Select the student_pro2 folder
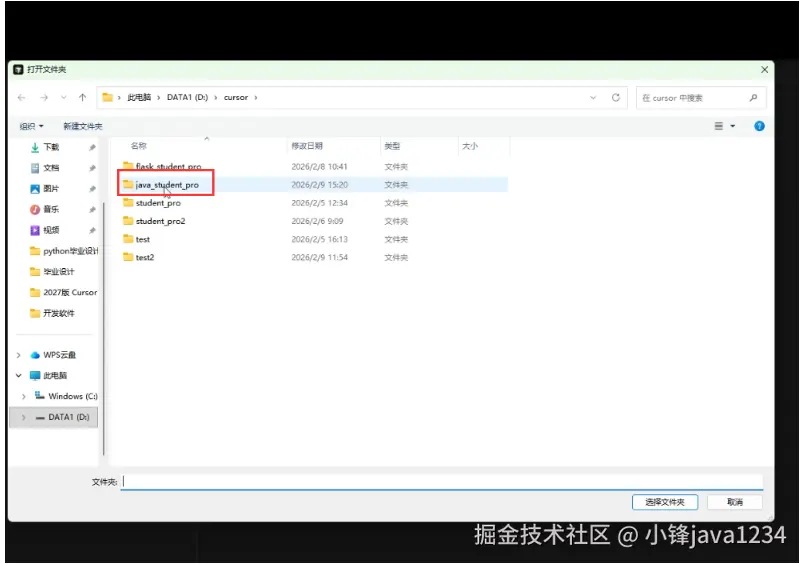Image resolution: width=804 pixels, height=566 pixels. point(160,221)
